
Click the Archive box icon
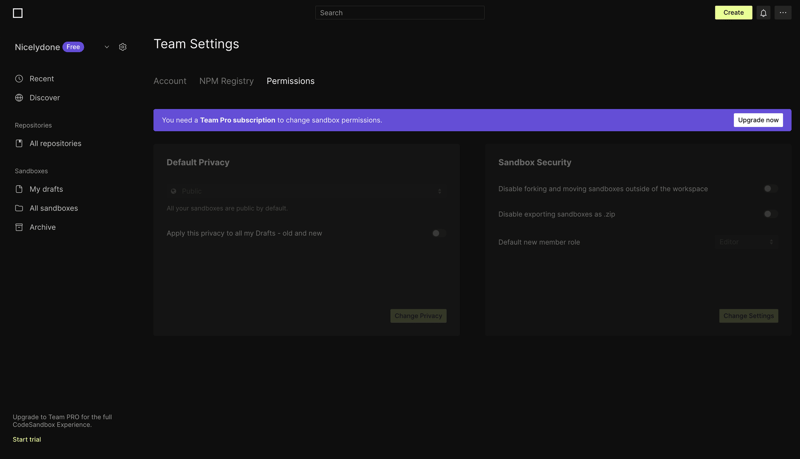pyautogui.click(x=19, y=227)
